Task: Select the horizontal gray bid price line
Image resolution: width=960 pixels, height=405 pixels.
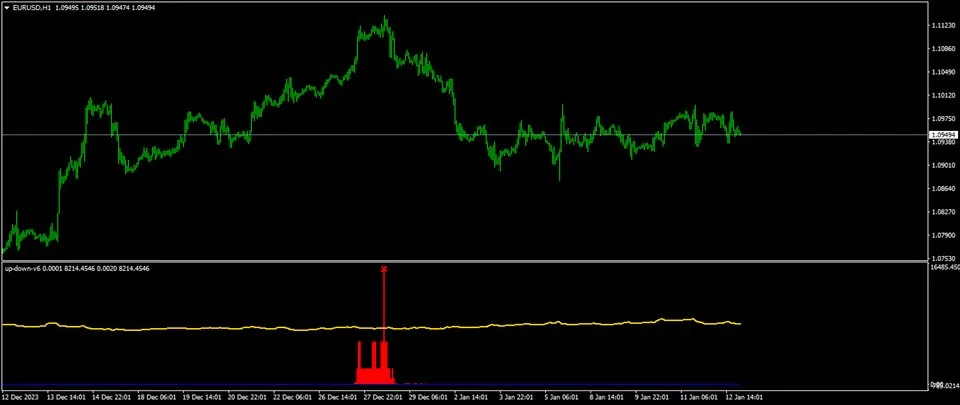Action: pyautogui.click(x=465, y=134)
